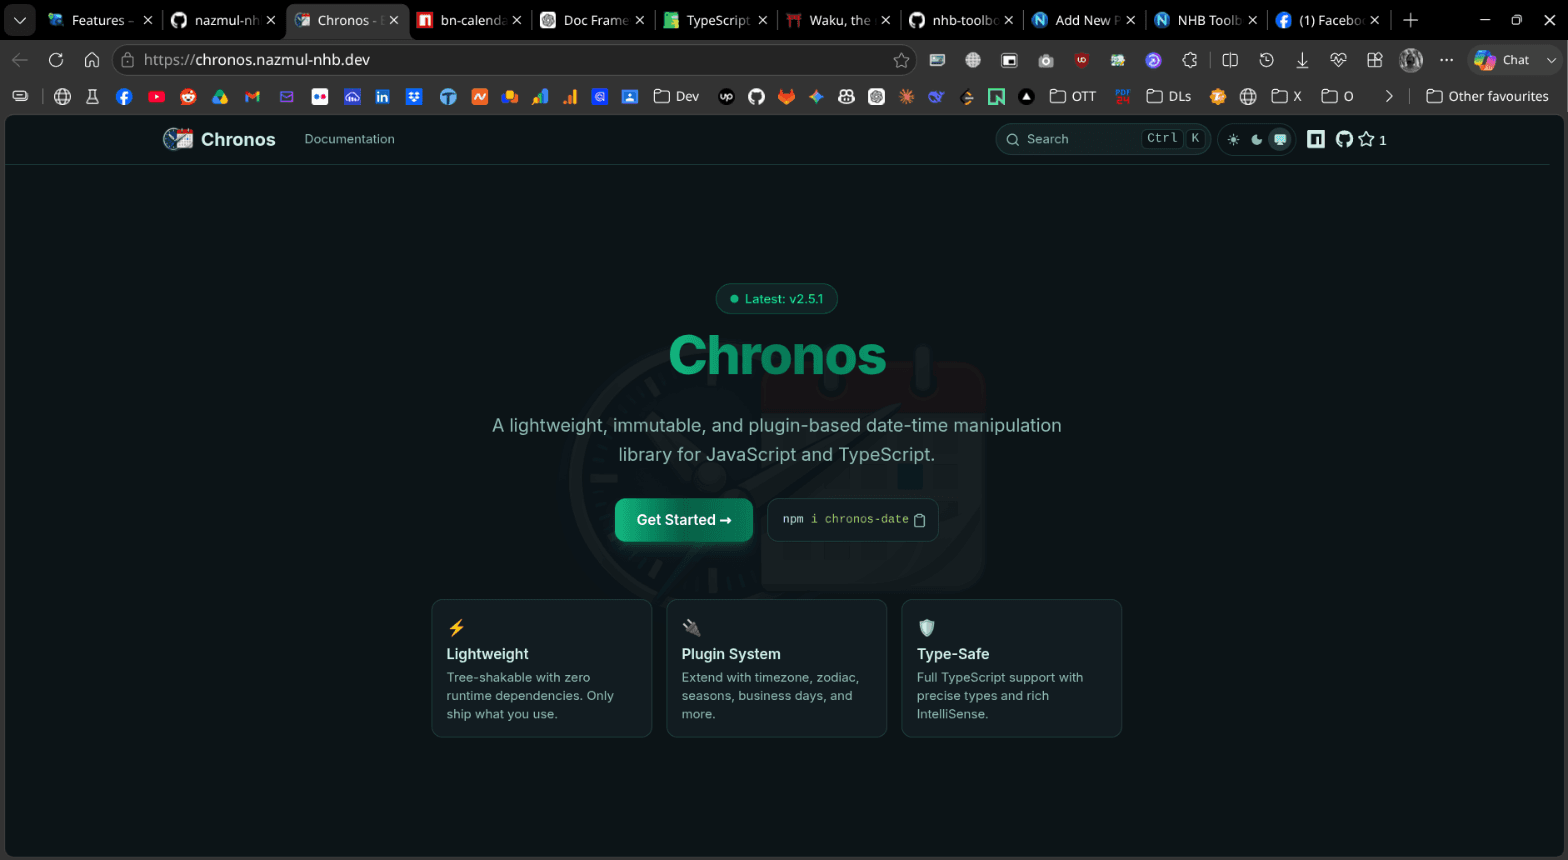Open Copilot Chat button
The height and width of the screenshot is (860, 1568).
pyautogui.click(x=1503, y=60)
